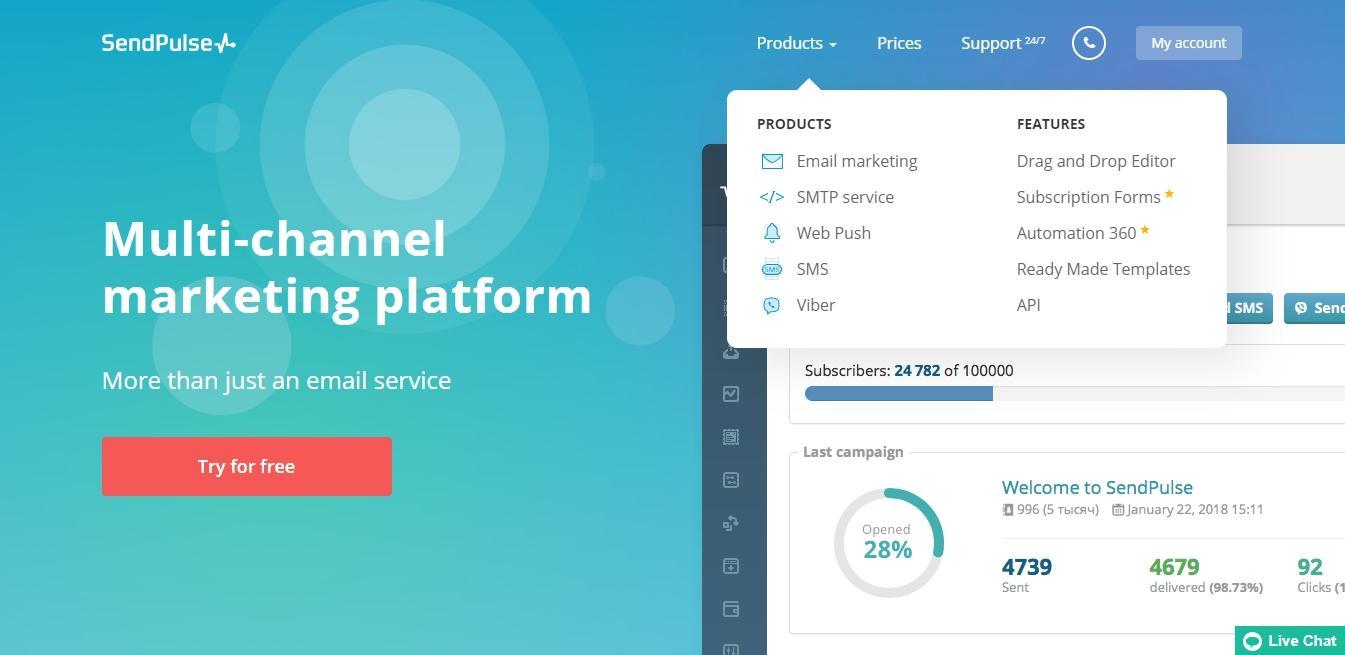Image resolution: width=1345 pixels, height=655 pixels.
Task: Click the 4679 delivered value
Action: coord(1174,567)
